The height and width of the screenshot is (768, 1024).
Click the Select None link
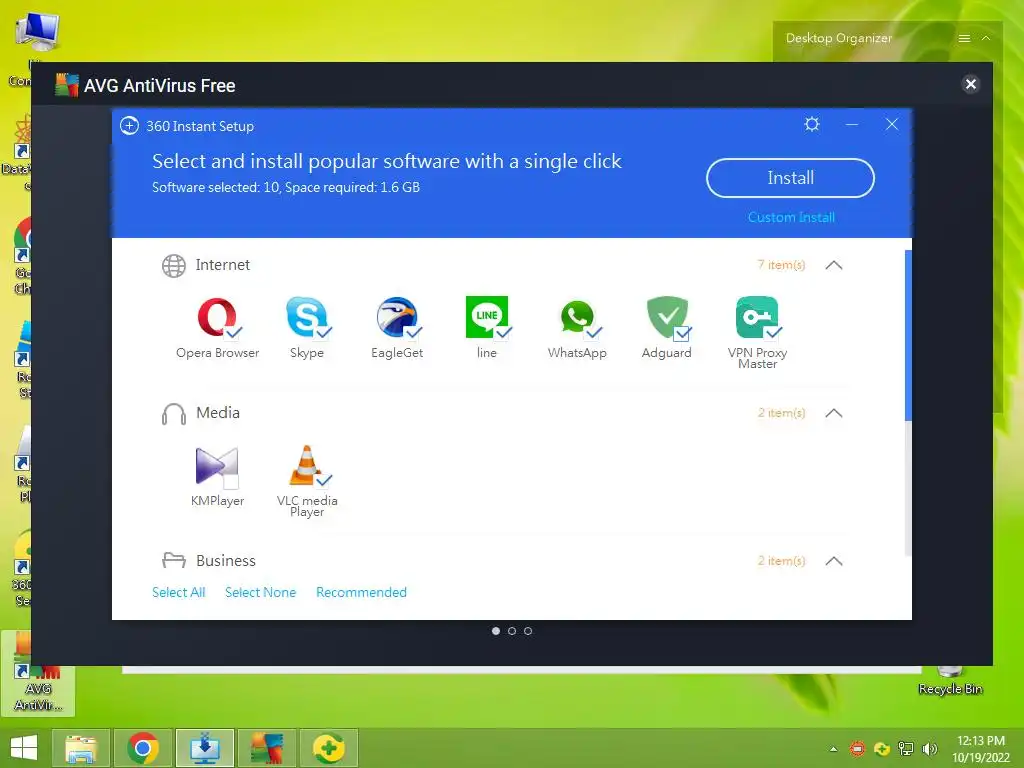pyautogui.click(x=261, y=592)
